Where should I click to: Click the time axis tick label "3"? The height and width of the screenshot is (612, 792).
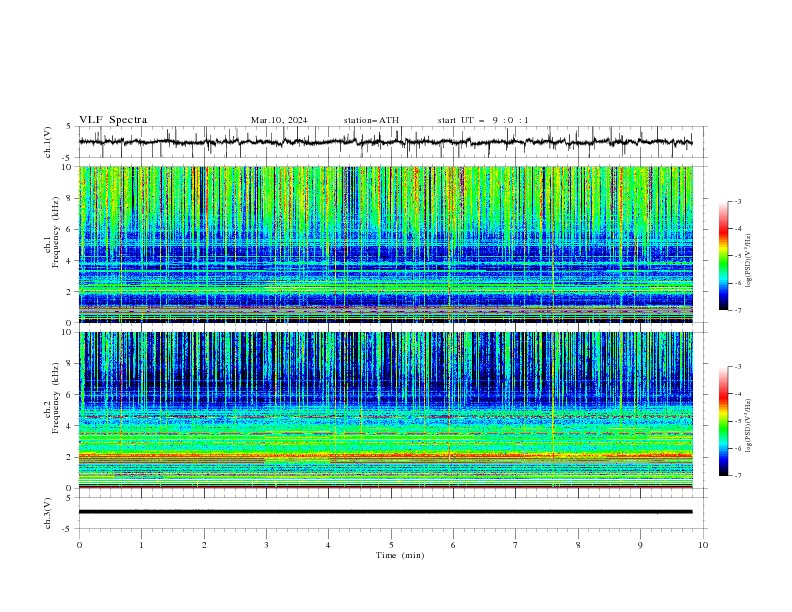point(266,545)
